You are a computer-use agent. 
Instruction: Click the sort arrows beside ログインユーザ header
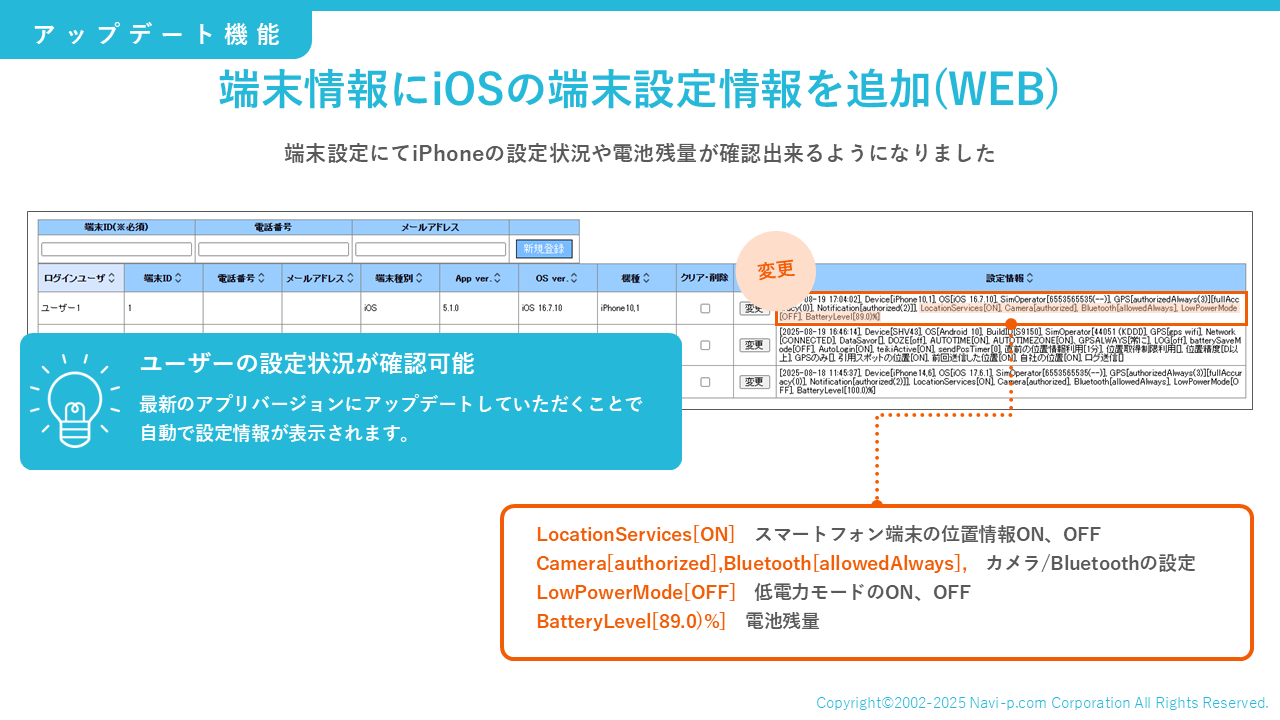[x=112, y=278]
